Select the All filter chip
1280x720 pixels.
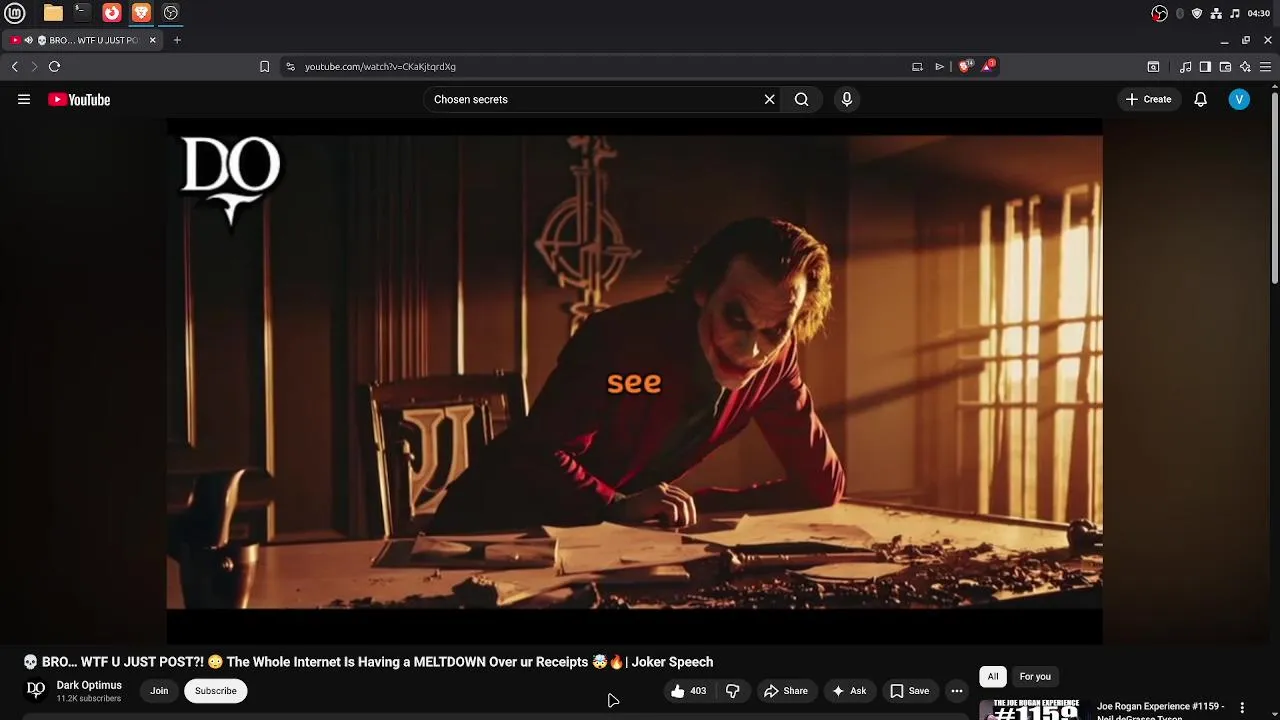pos(993,677)
